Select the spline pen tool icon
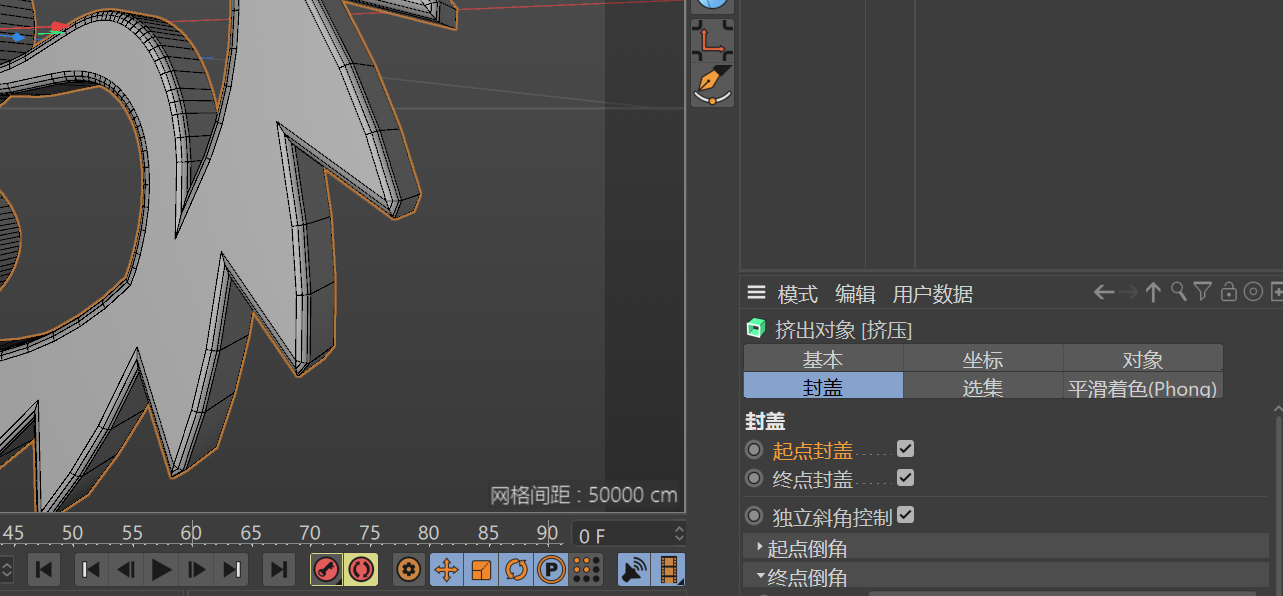Screen dimensions: 1283x596 click(x=712, y=85)
